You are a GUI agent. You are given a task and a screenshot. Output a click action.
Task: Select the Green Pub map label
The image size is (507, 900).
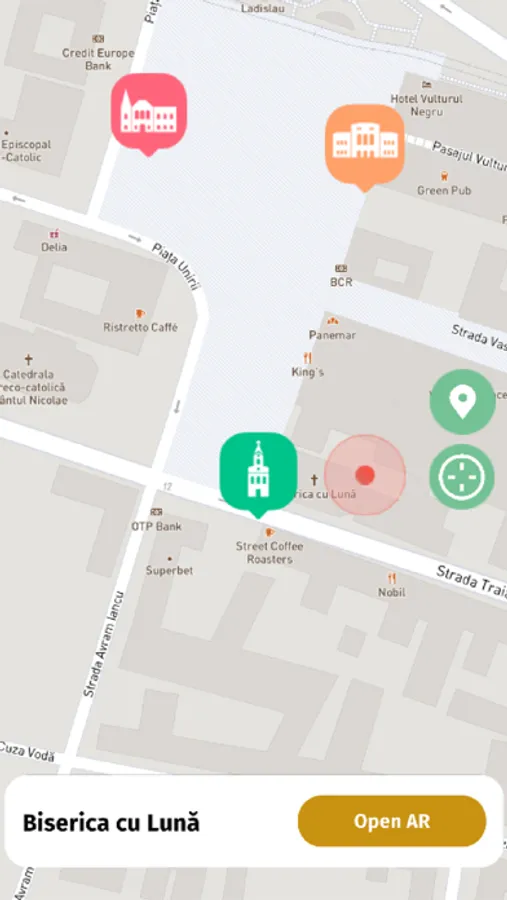[444, 190]
